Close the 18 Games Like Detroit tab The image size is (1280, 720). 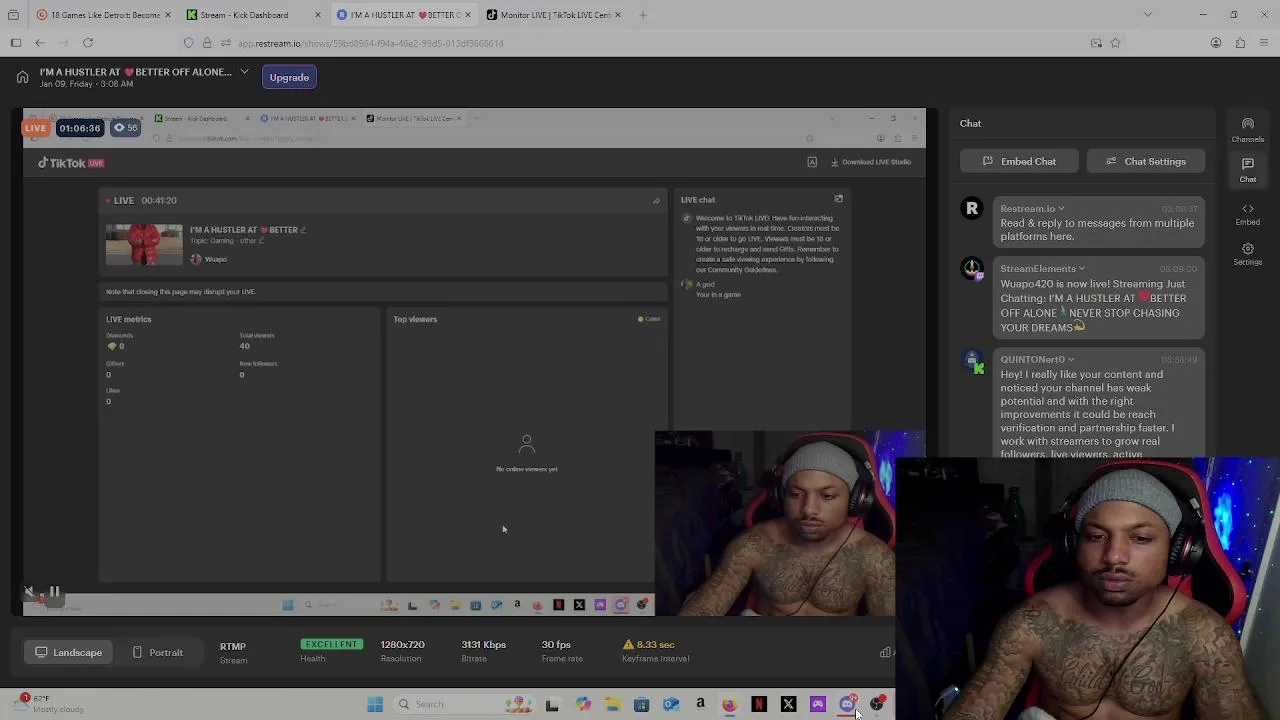[x=167, y=15]
